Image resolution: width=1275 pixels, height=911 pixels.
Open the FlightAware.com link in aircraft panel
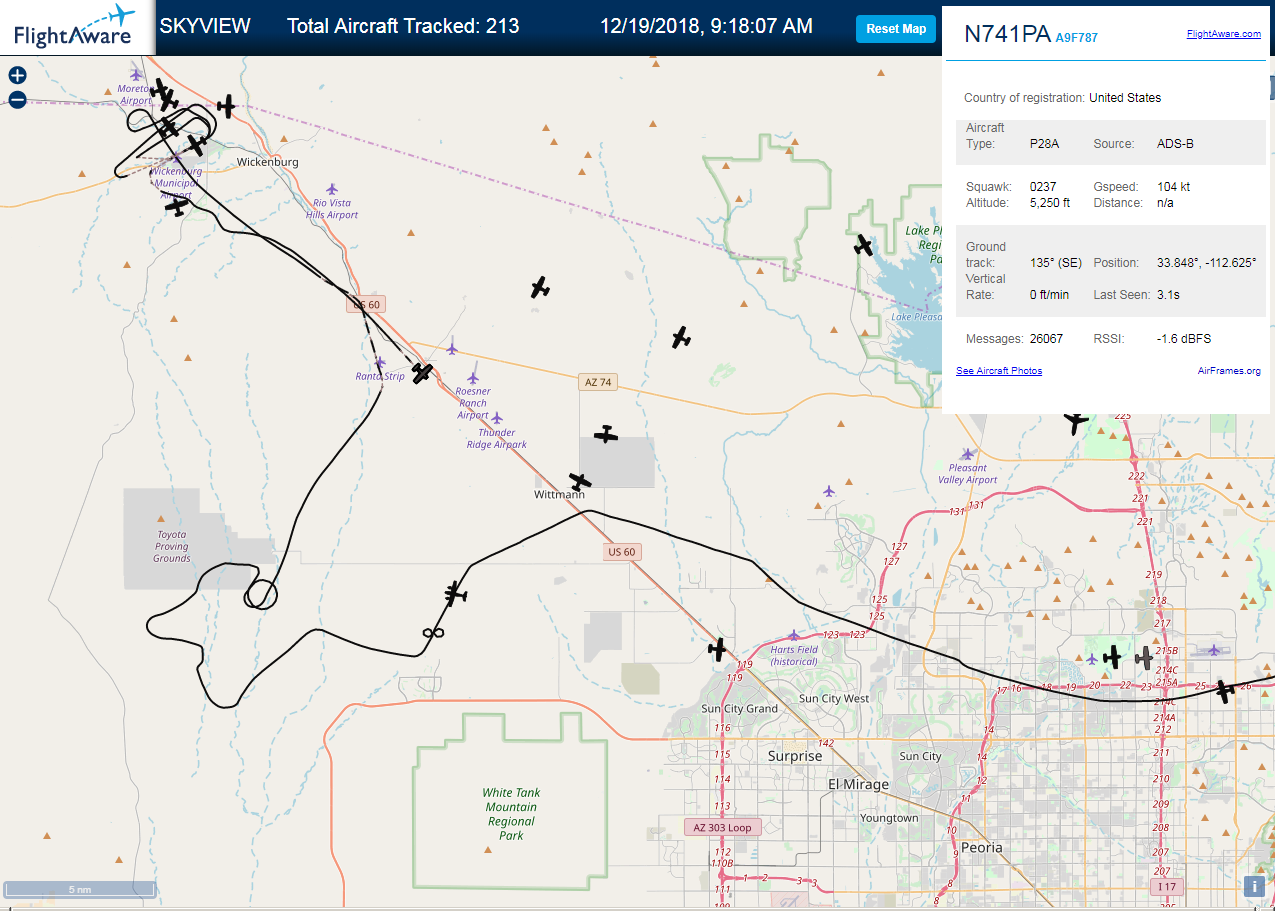pos(1223,34)
